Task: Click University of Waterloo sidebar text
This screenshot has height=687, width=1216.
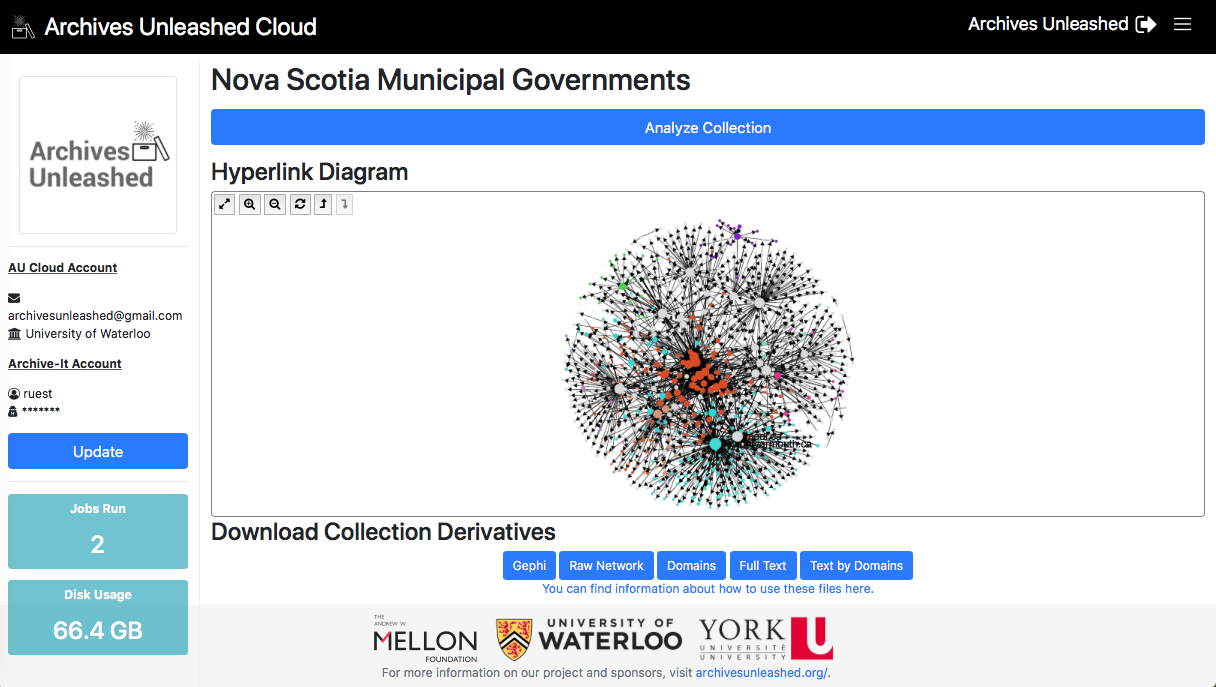Action: pyautogui.click(x=88, y=333)
